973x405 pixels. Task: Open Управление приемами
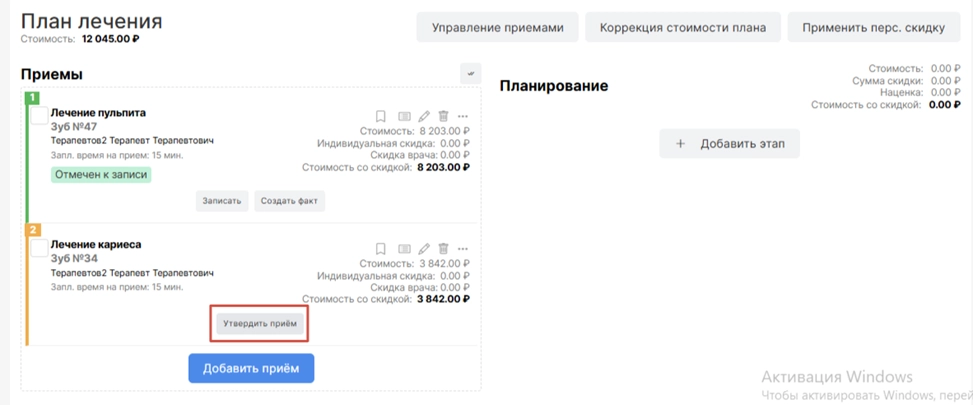(497, 27)
